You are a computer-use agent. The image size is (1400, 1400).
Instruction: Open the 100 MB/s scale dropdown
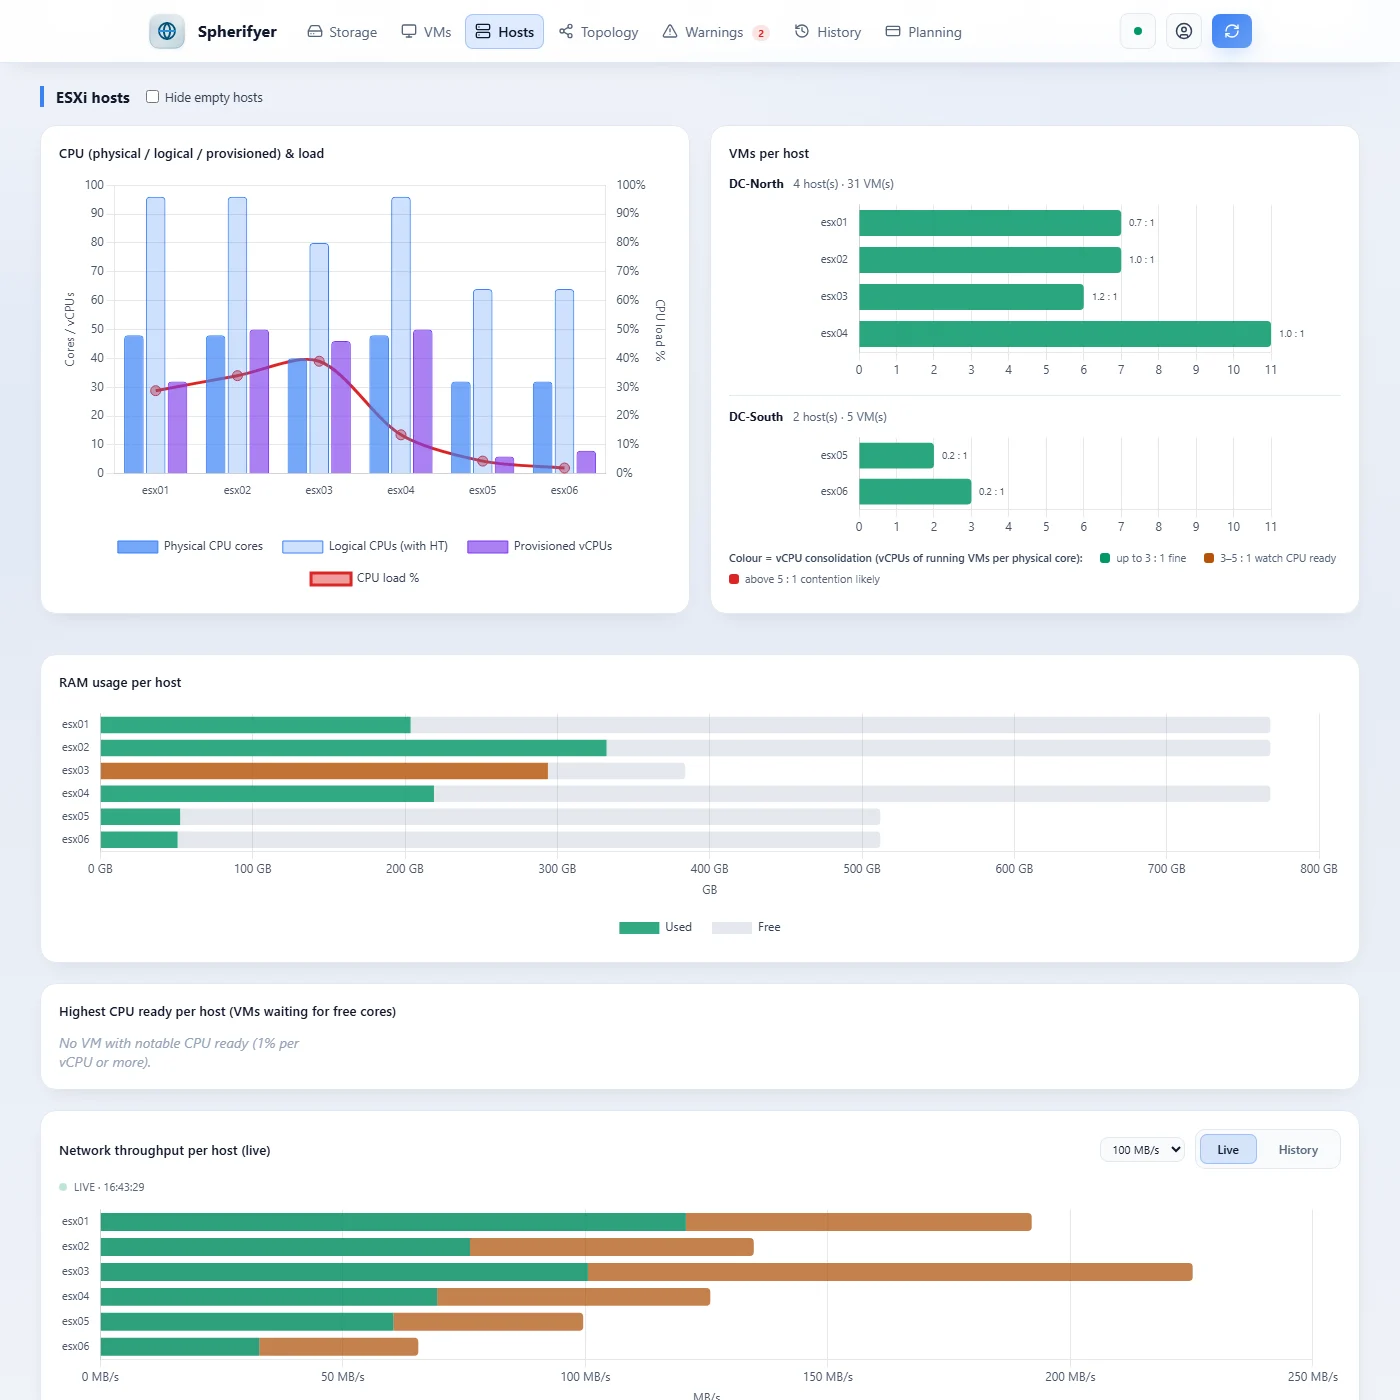pos(1142,1150)
